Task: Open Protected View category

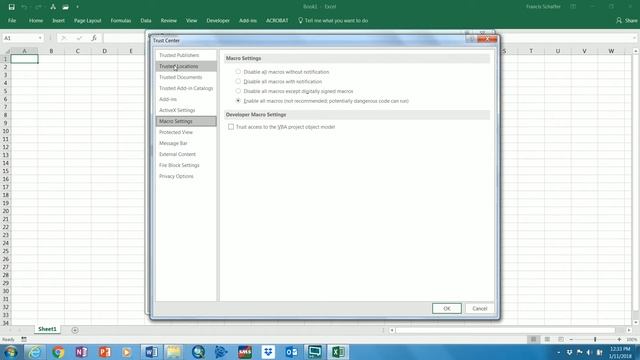Action: pos(186,132)
